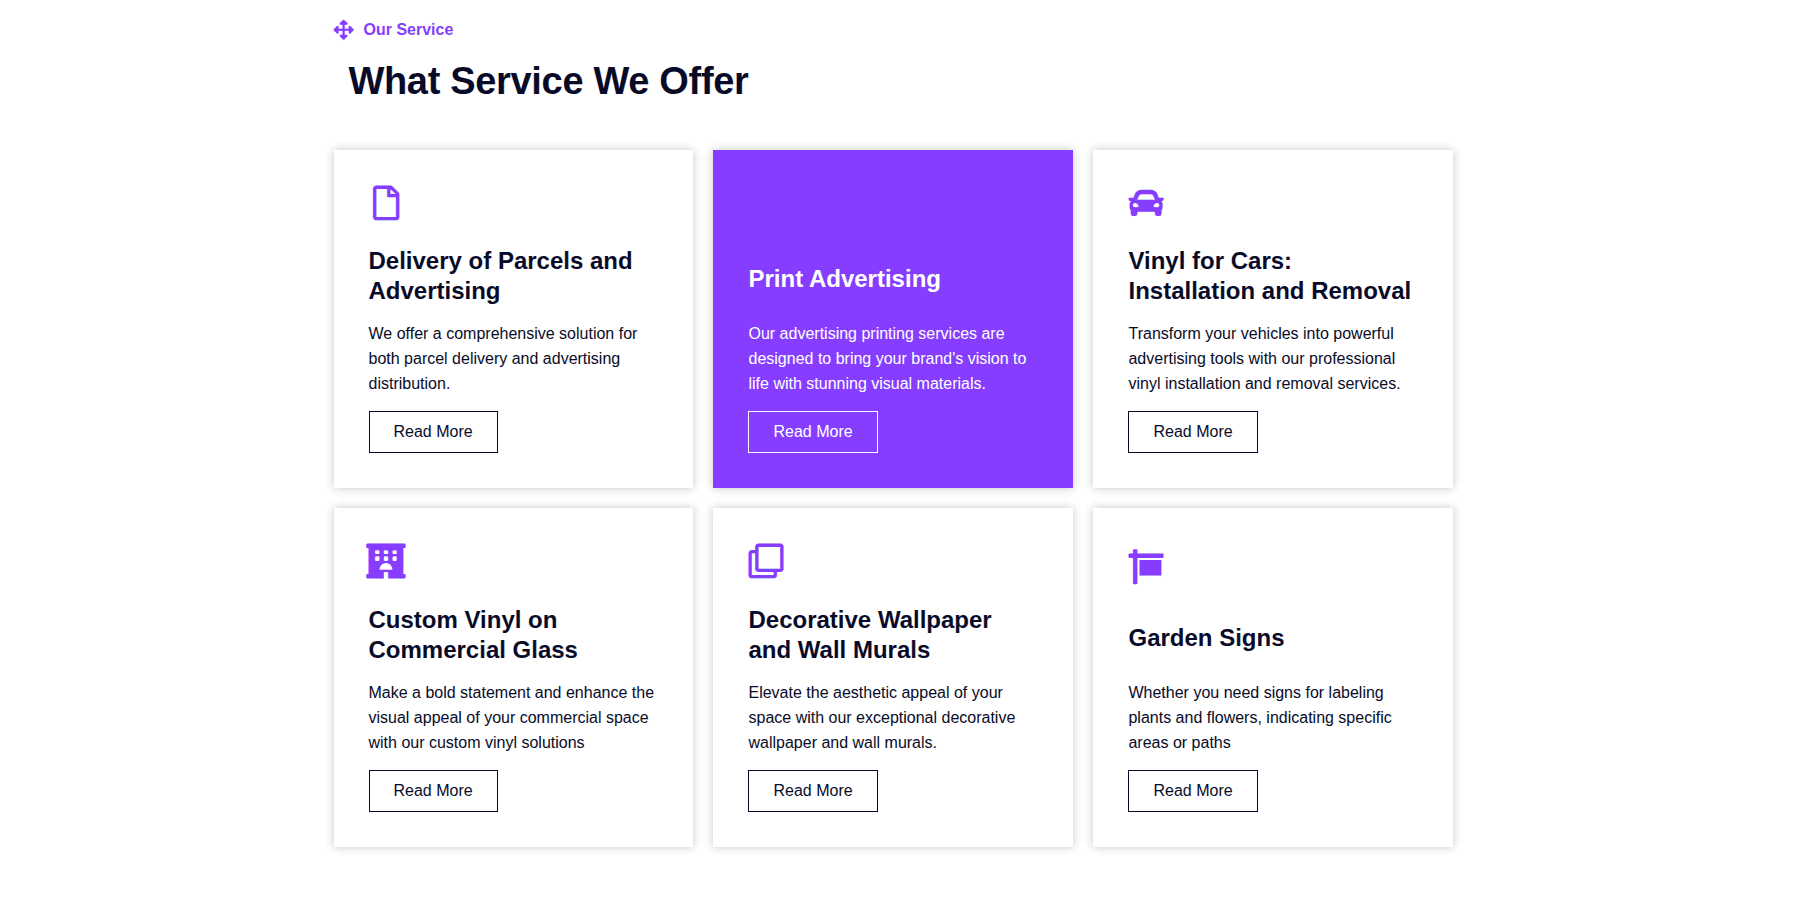Viewport: 1807px width, 908px height.
Task: Click the building icon above Custom Vinyl
Action: [x=386, y=561]
